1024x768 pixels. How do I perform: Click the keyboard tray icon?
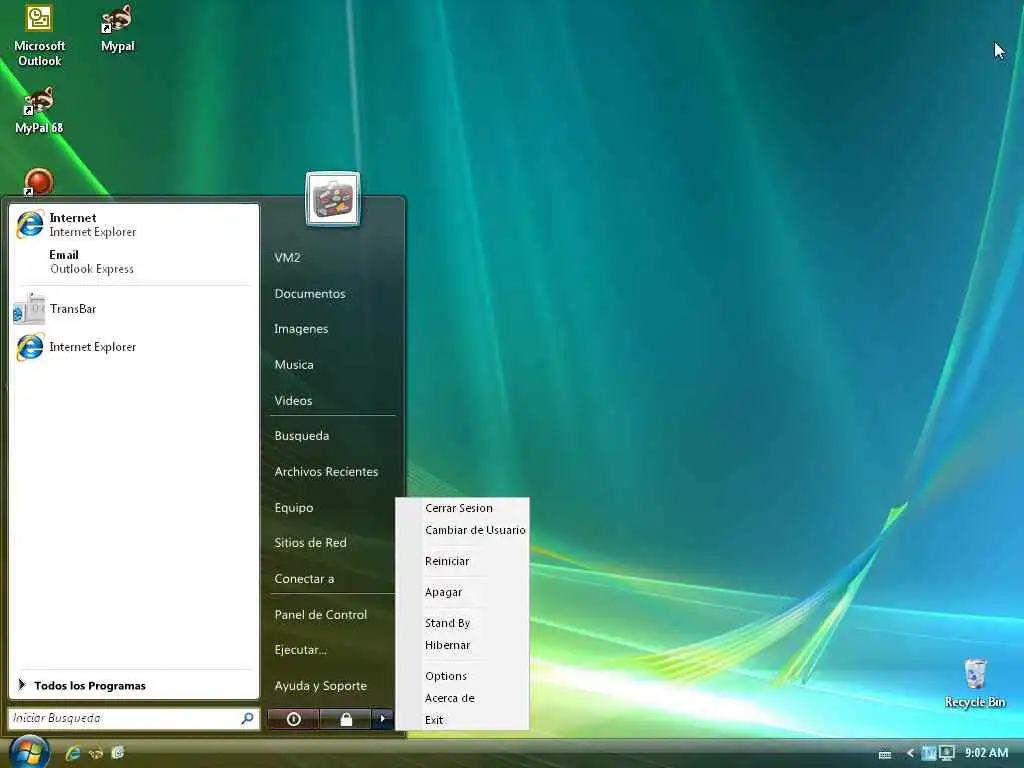[x=885, y=754]
